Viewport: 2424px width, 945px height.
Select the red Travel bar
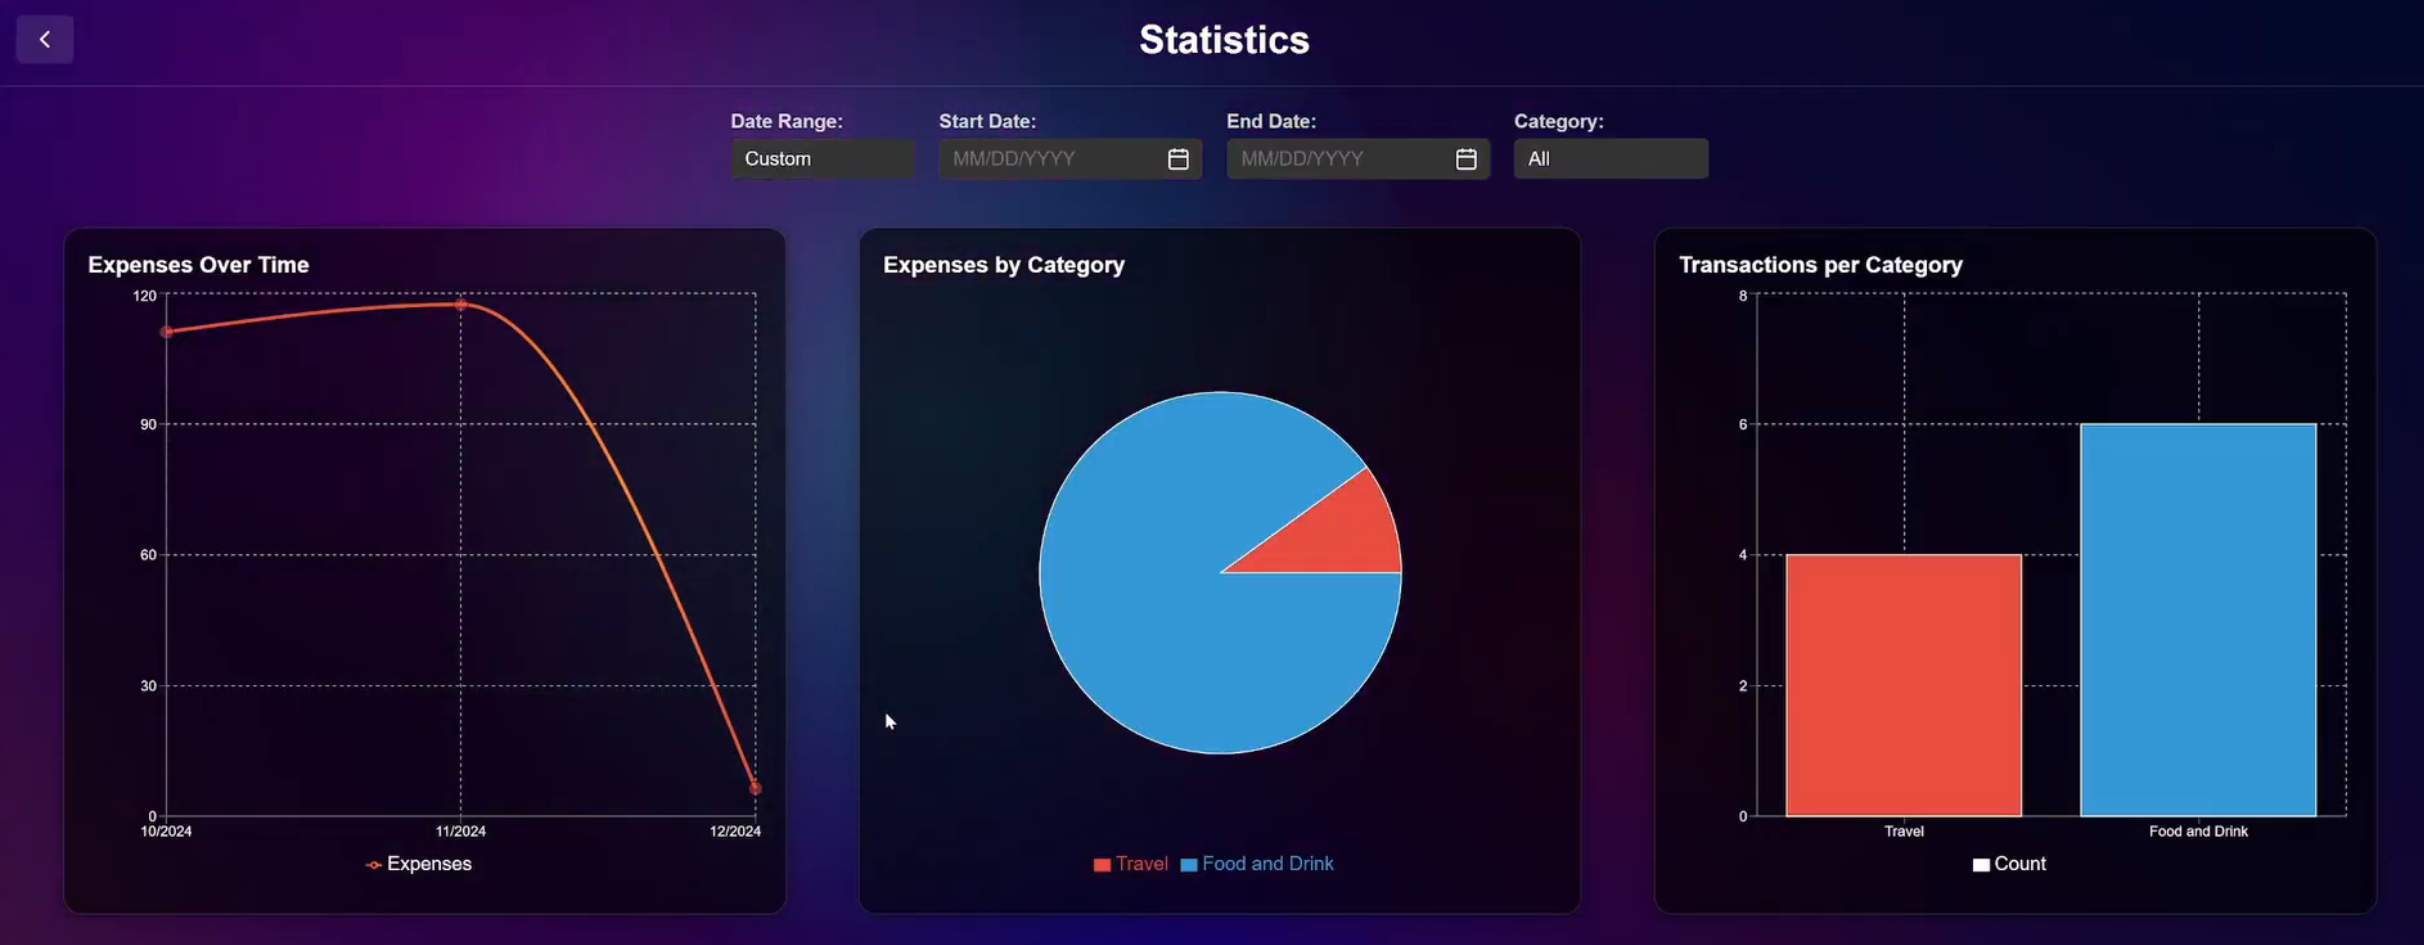coord(1903,685)
